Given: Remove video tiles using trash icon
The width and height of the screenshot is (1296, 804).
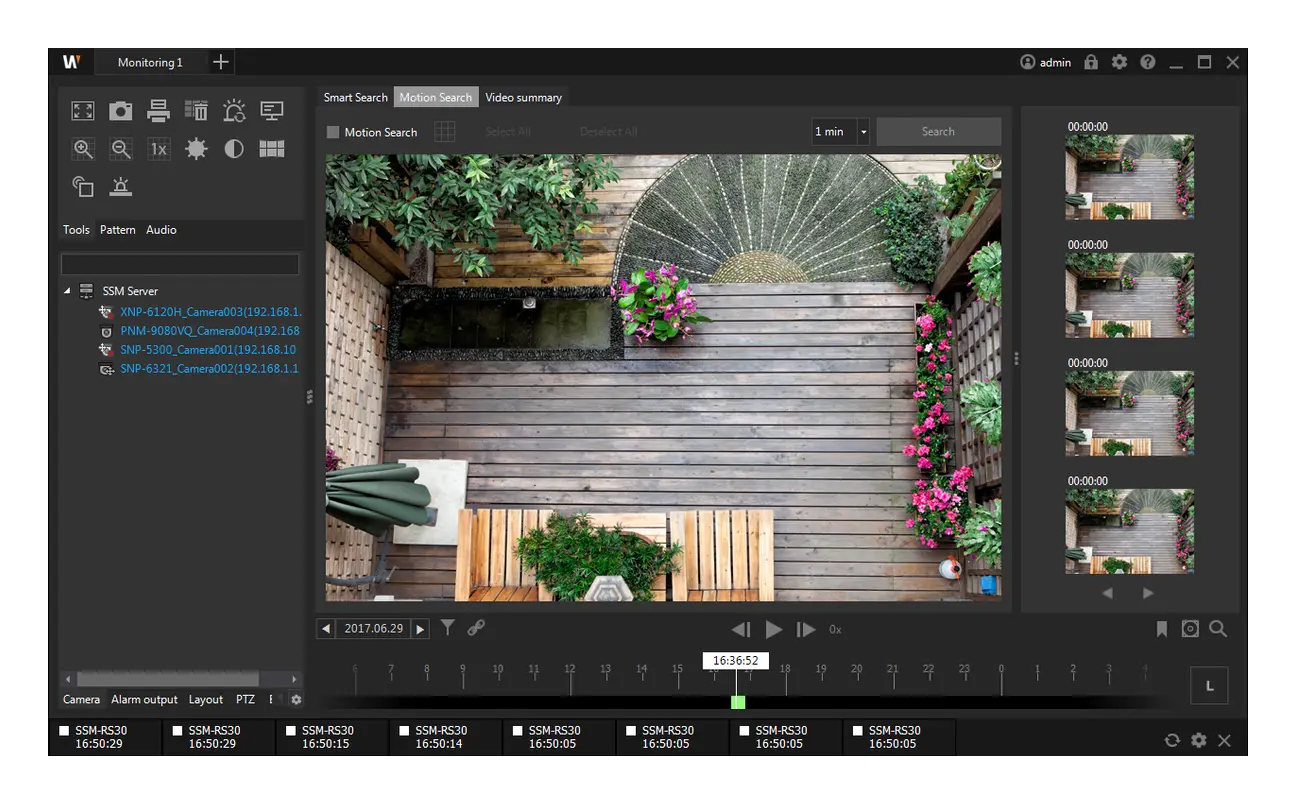Looking at the screenshot, I should coord(196,111).
